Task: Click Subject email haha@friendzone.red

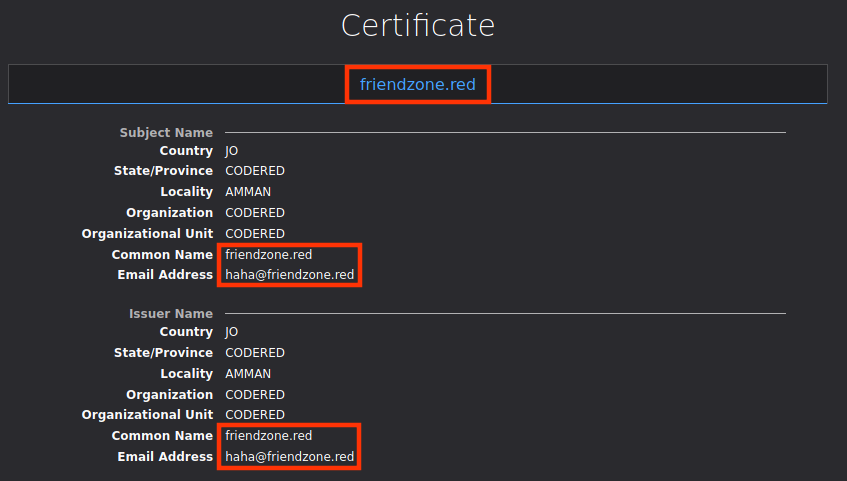Action: tap(289, 275)
